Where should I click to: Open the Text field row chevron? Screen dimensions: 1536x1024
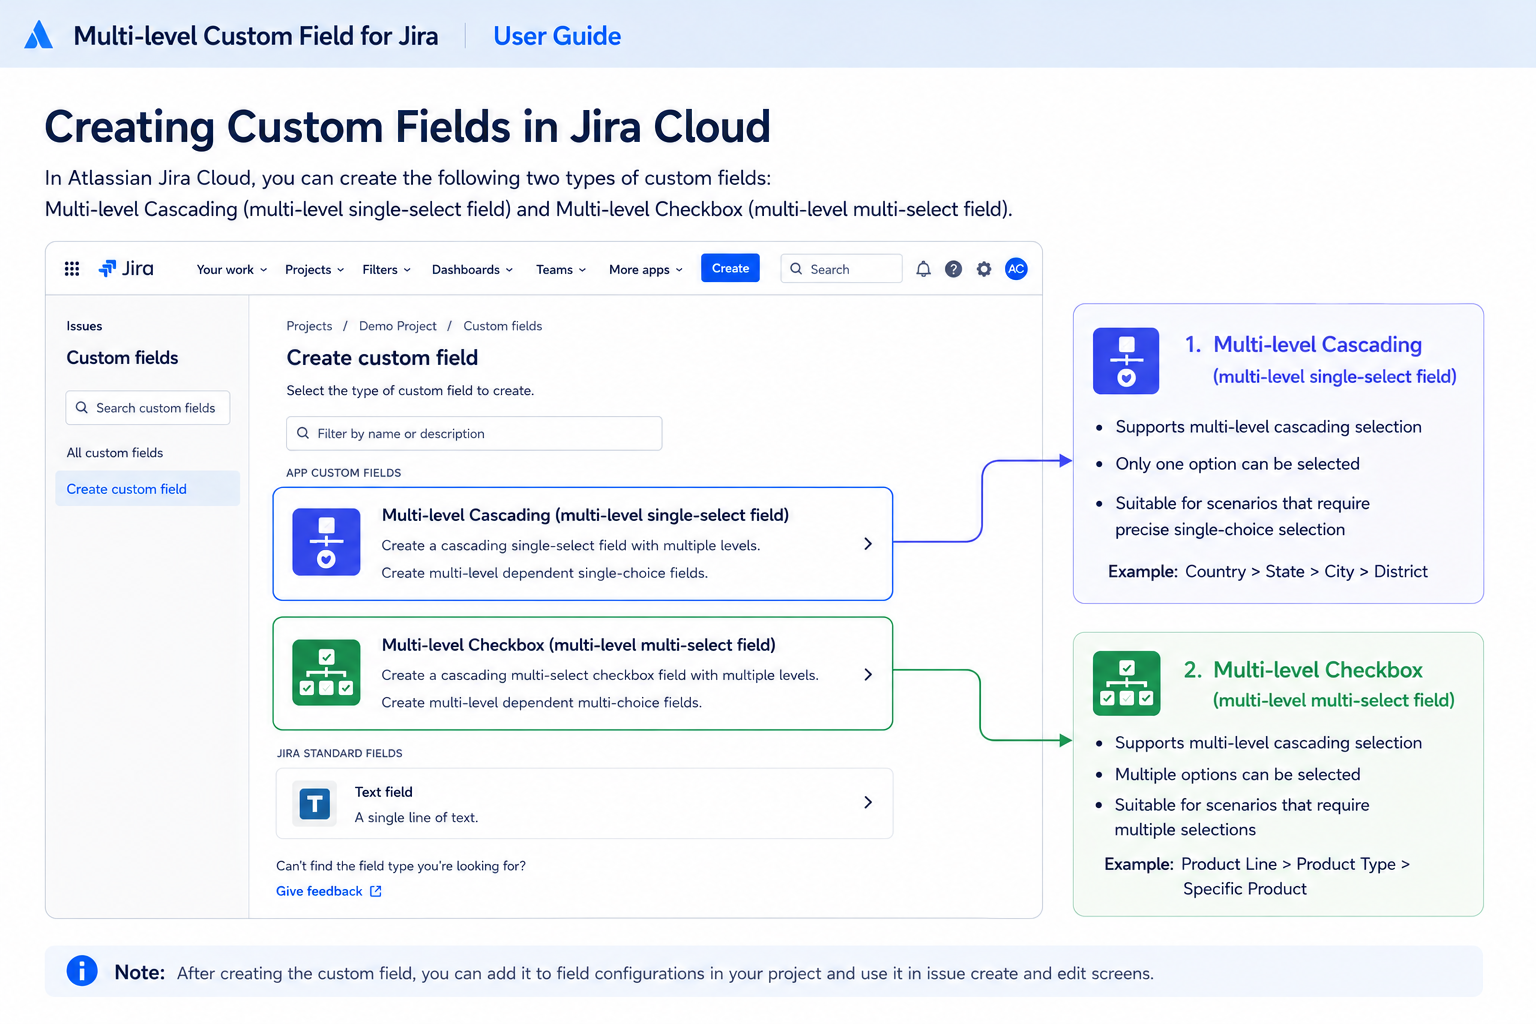click(x=868, y=802)
